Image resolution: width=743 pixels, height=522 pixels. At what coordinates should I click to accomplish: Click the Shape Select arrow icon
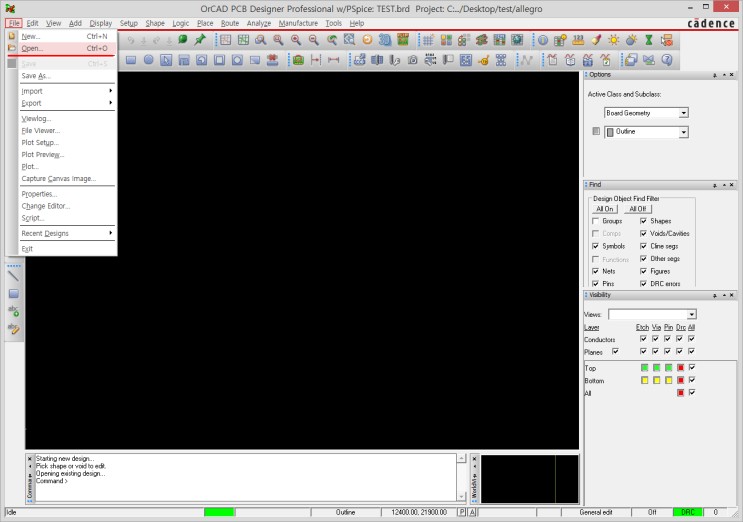point(166,60)
